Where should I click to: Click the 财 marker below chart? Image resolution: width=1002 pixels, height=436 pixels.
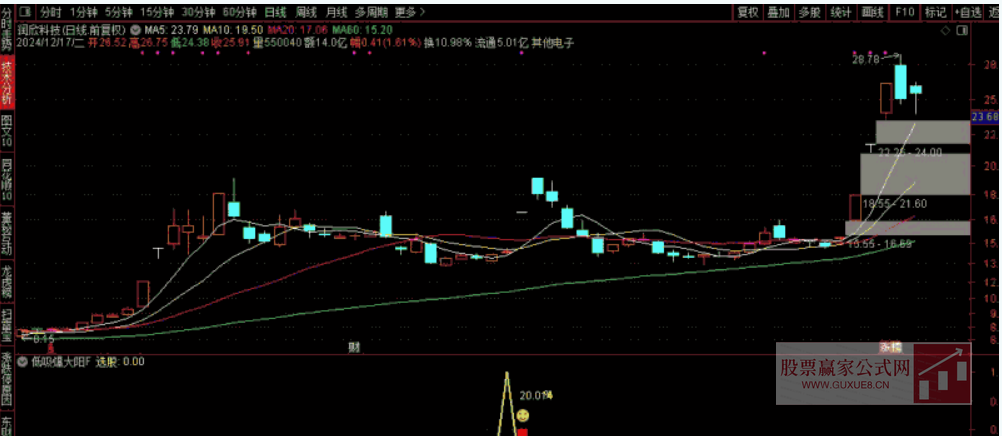tap(352, 348)
